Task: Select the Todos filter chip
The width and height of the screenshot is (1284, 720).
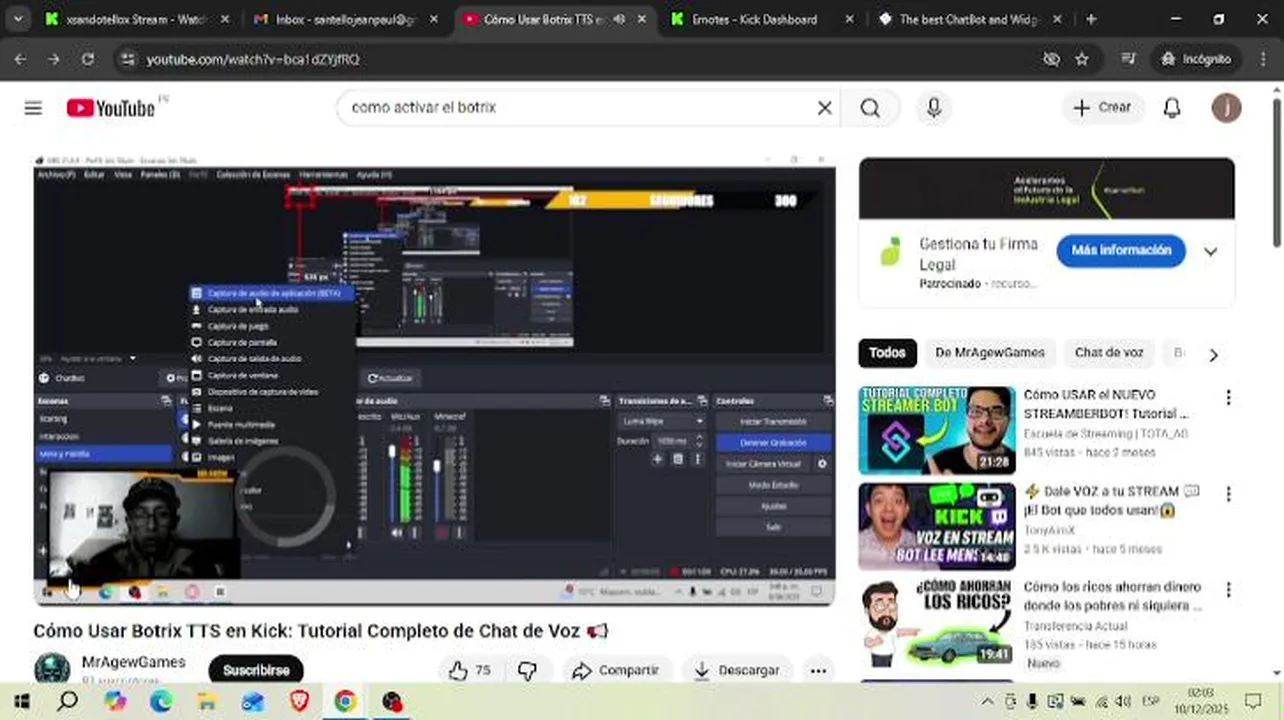Action: [x=887, y=353]
